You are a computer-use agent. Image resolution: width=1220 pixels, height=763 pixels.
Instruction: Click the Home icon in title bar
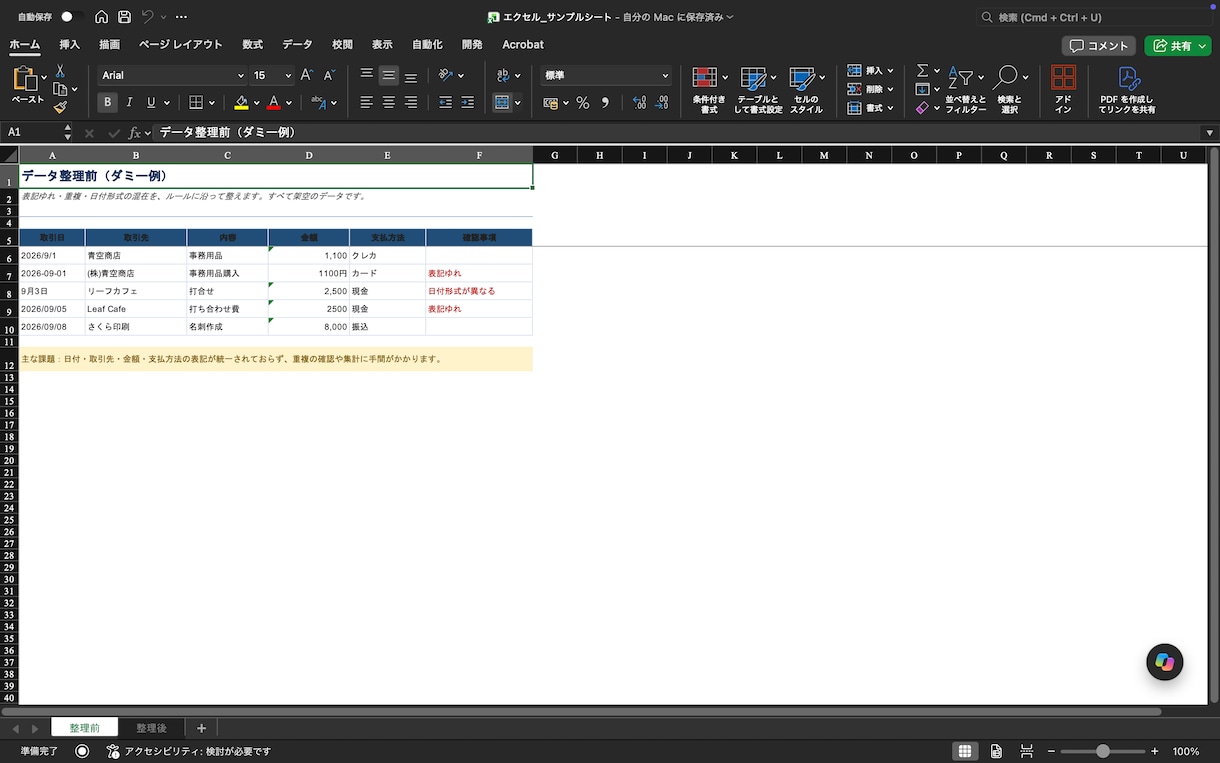[x=101, y=17]
